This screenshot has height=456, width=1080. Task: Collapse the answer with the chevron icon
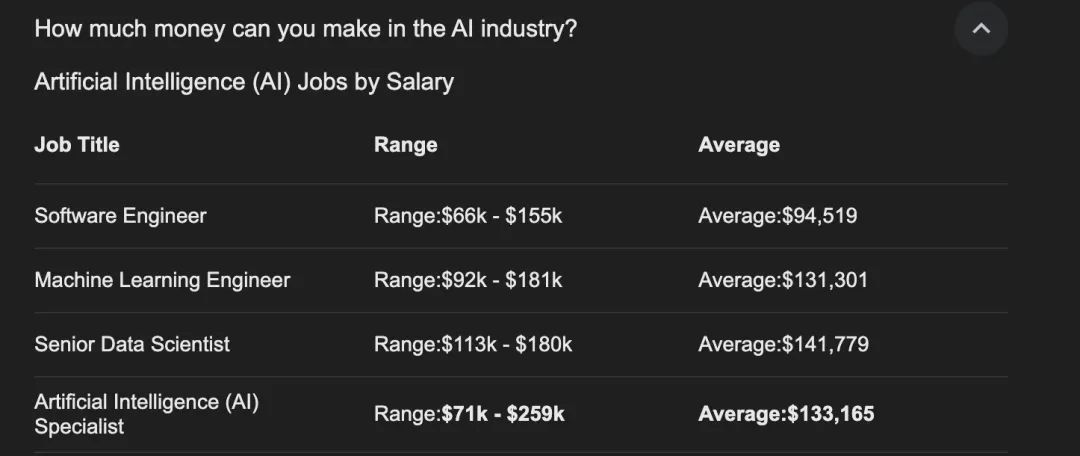click(981, 29)
